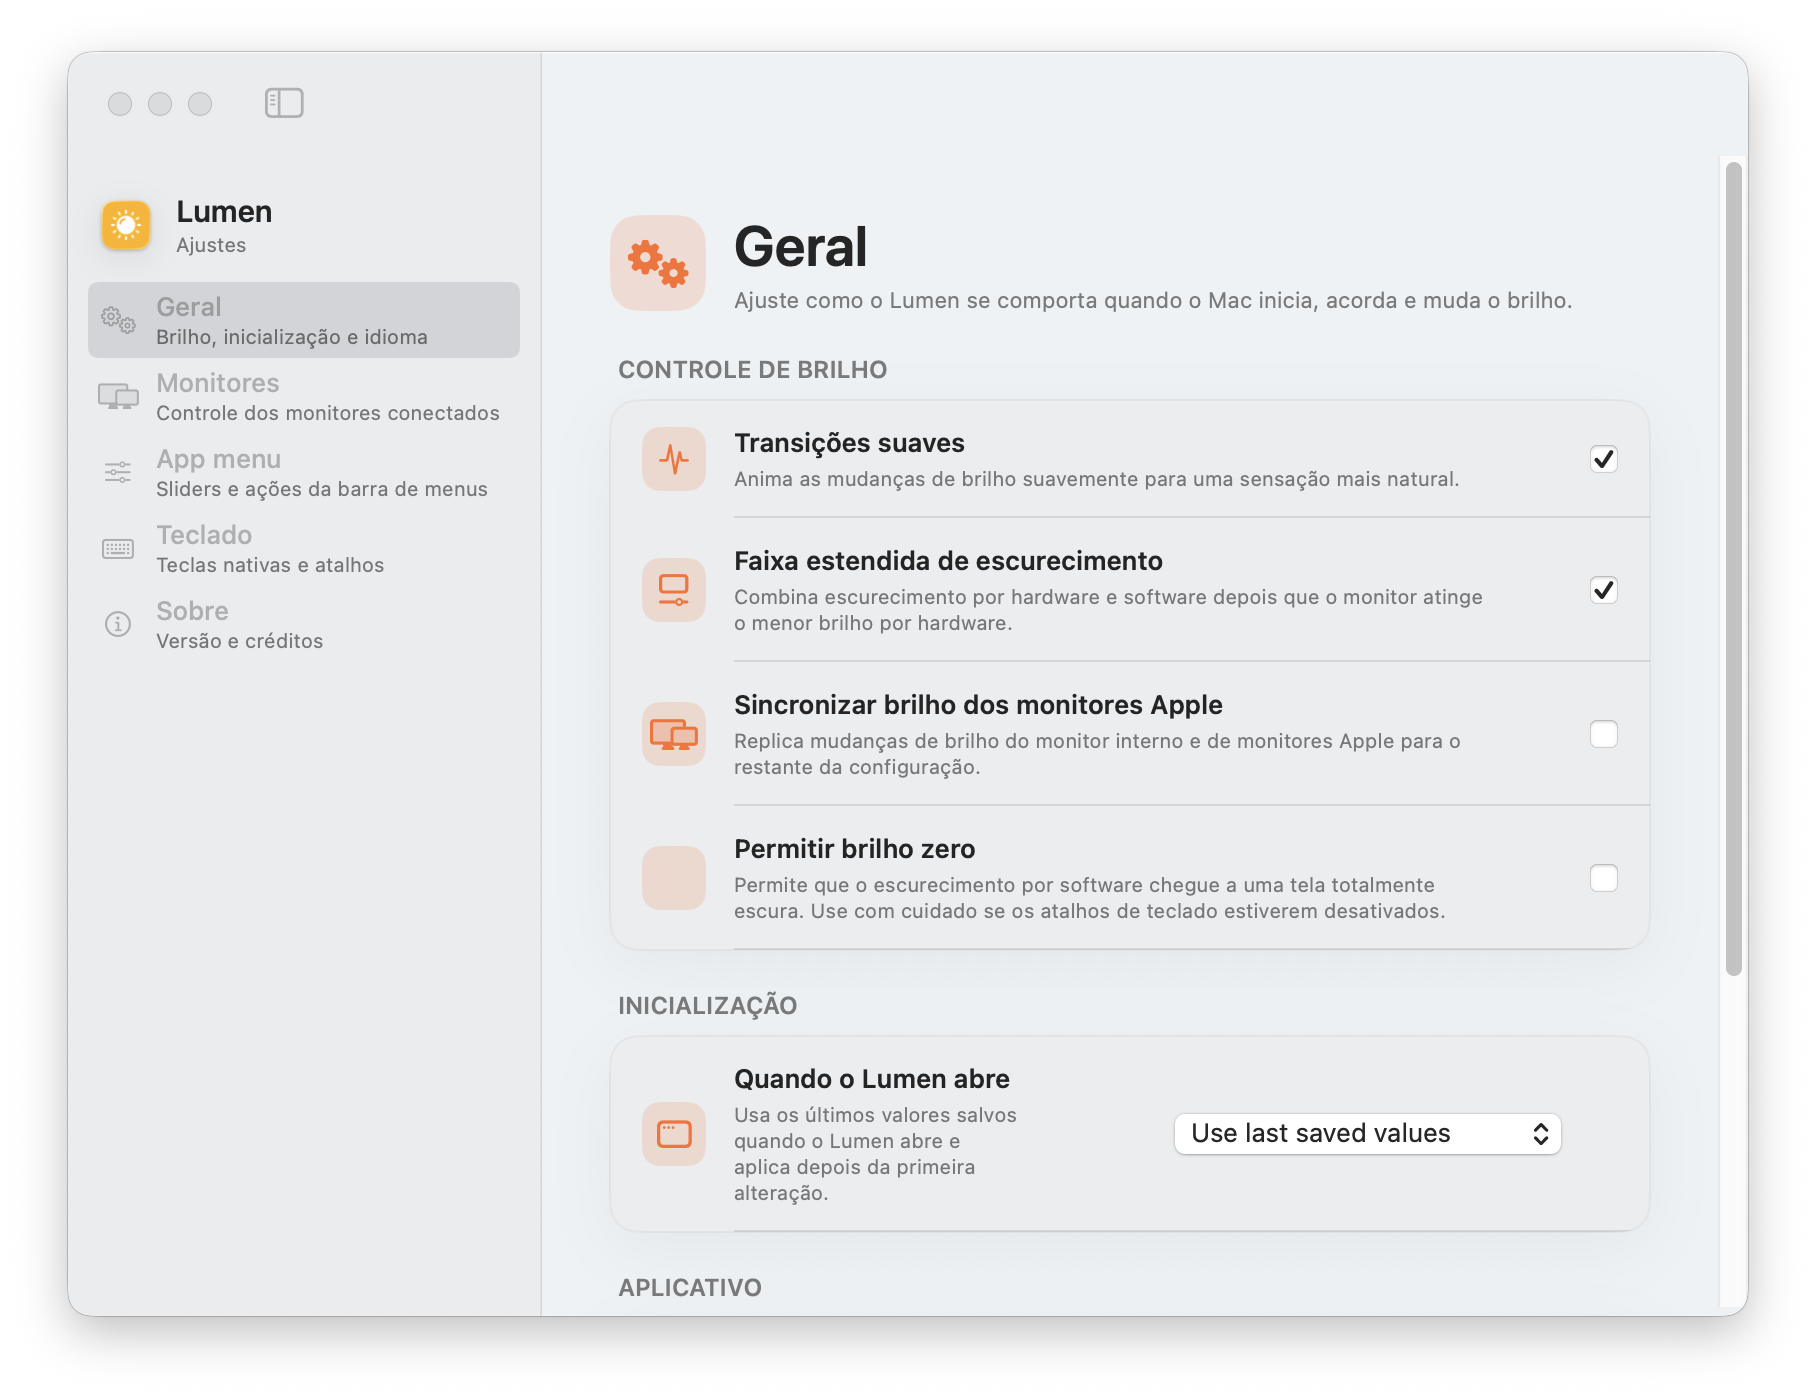This screenshot has width=1816, height=1400.
Task: Click the Quando o Lumen abre title
Action: (871, 1079)
